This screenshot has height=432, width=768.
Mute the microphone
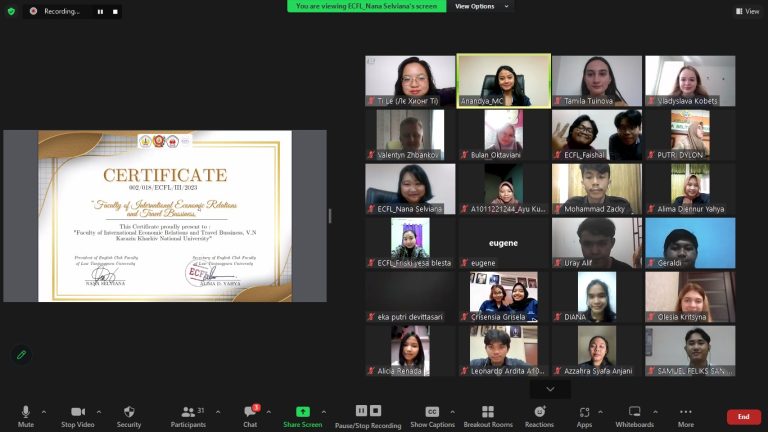(x=25, y=415)
